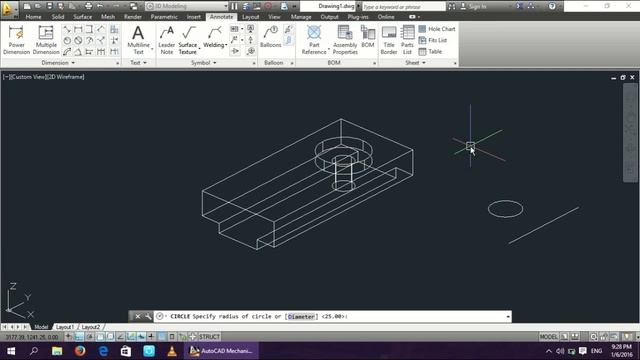Screen dimensions: 640x360
Task: Click the Hole Chart button
Action: tap(437, 29)
